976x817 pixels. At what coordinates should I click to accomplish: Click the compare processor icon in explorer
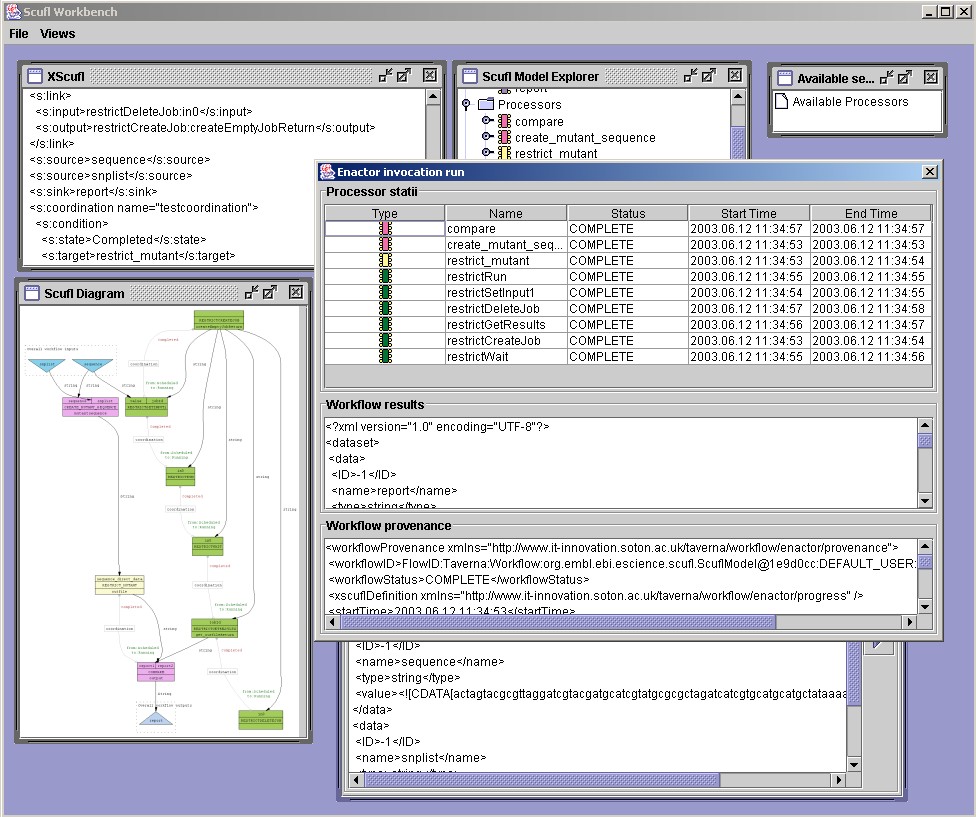[504, 121]
